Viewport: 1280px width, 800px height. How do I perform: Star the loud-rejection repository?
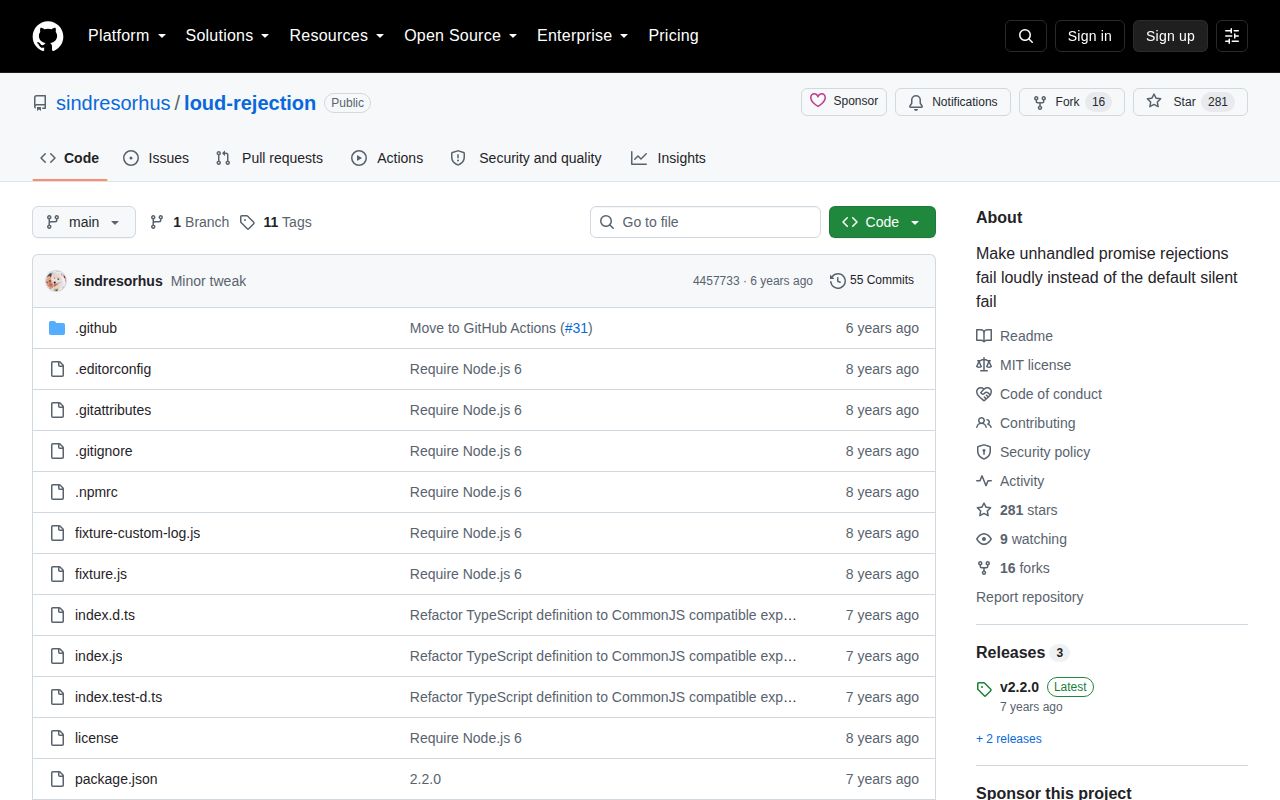1190,102
